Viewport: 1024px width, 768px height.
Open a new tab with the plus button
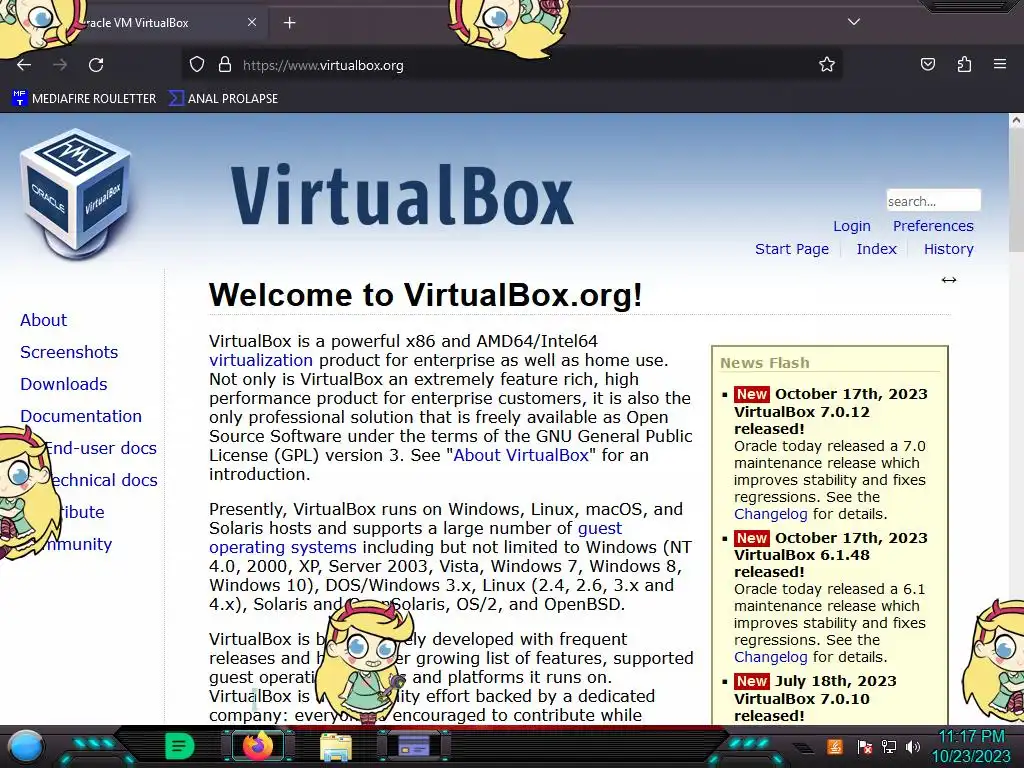pyautogui.click(x=289, y=23)
